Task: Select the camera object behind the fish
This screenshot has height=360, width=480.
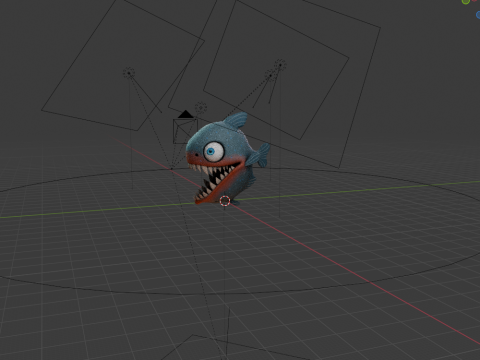Action: click(185, 128)
